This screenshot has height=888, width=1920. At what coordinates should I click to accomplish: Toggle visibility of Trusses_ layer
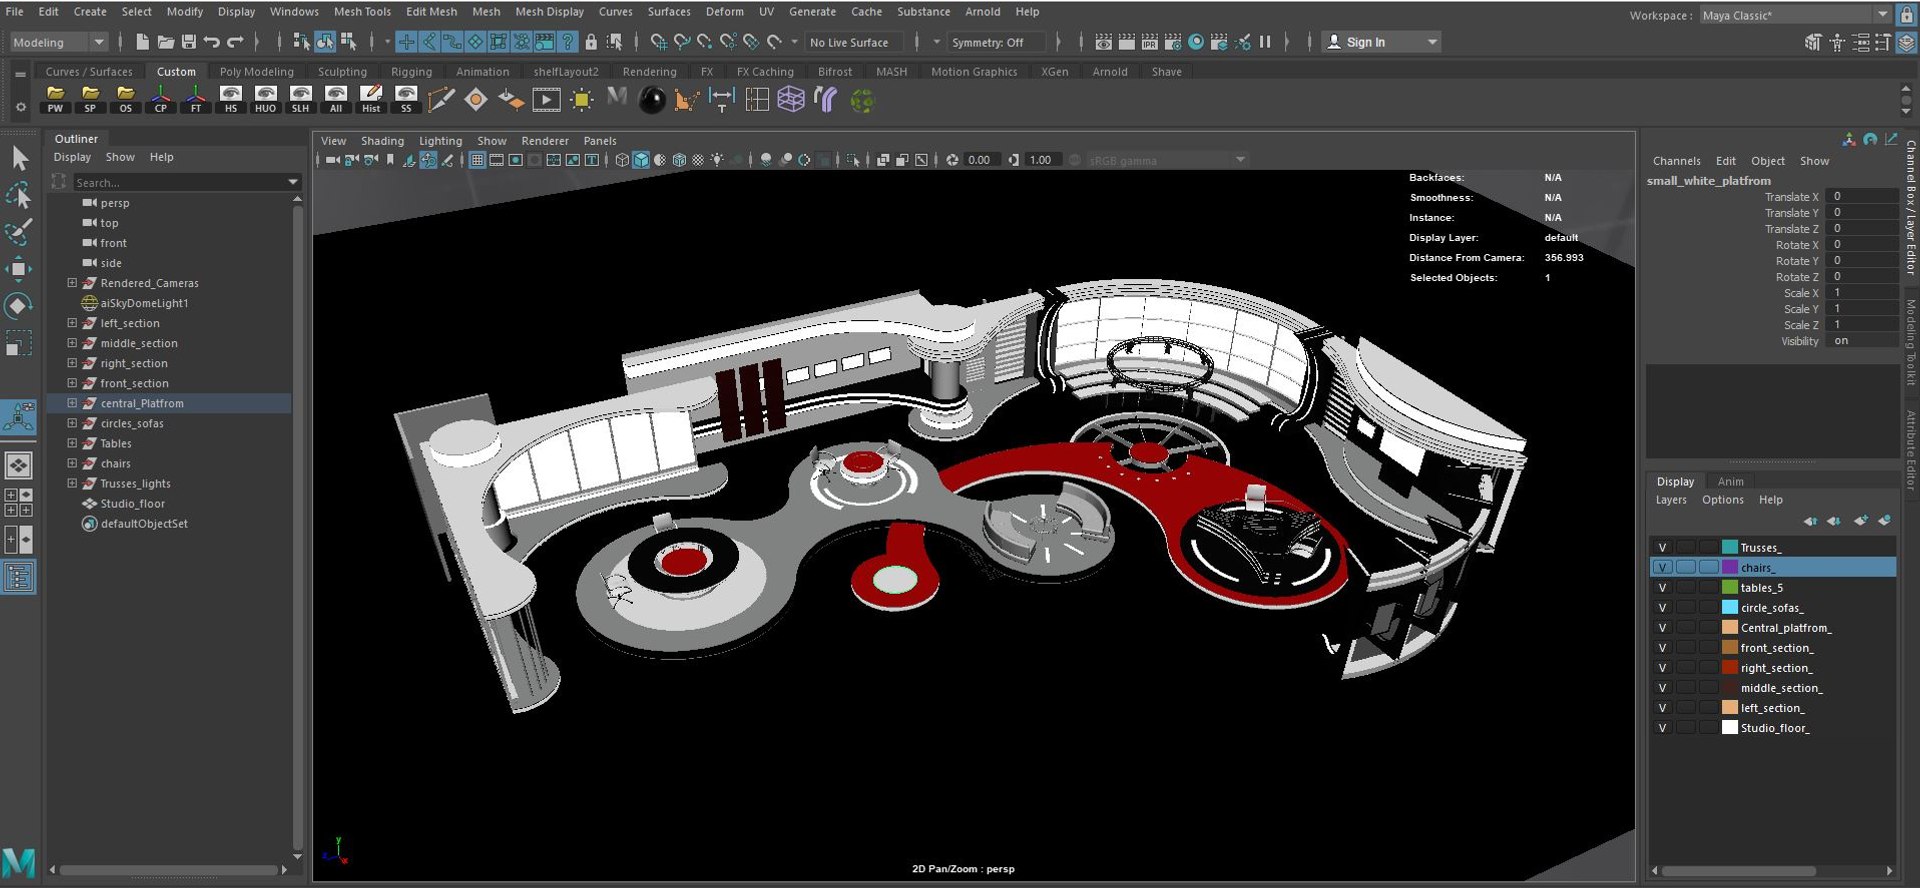[x=1662, y=548]
